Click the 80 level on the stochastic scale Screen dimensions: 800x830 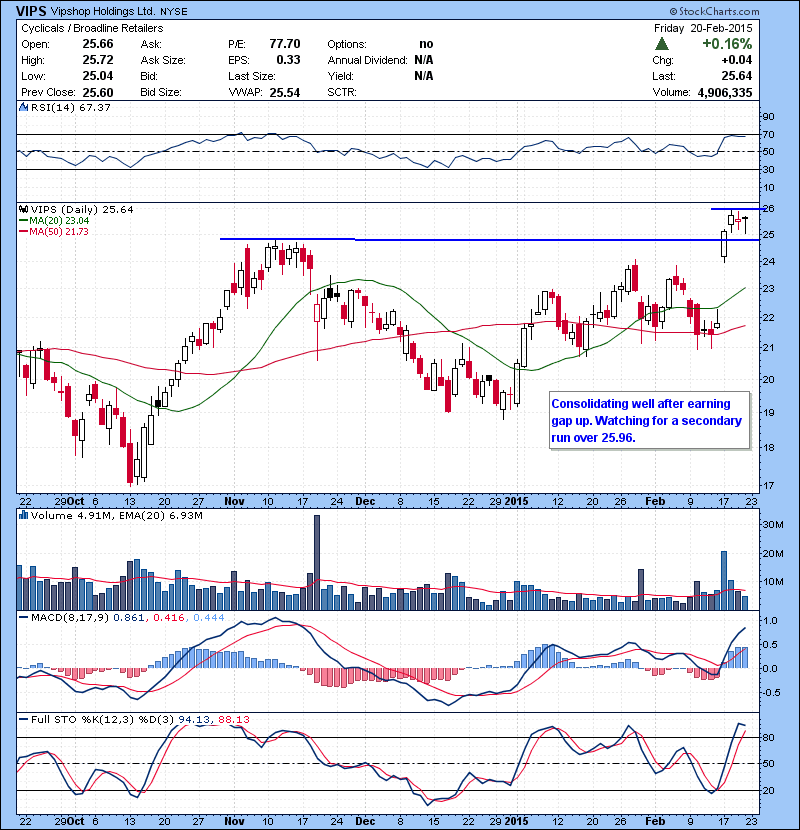click(768, 737)
